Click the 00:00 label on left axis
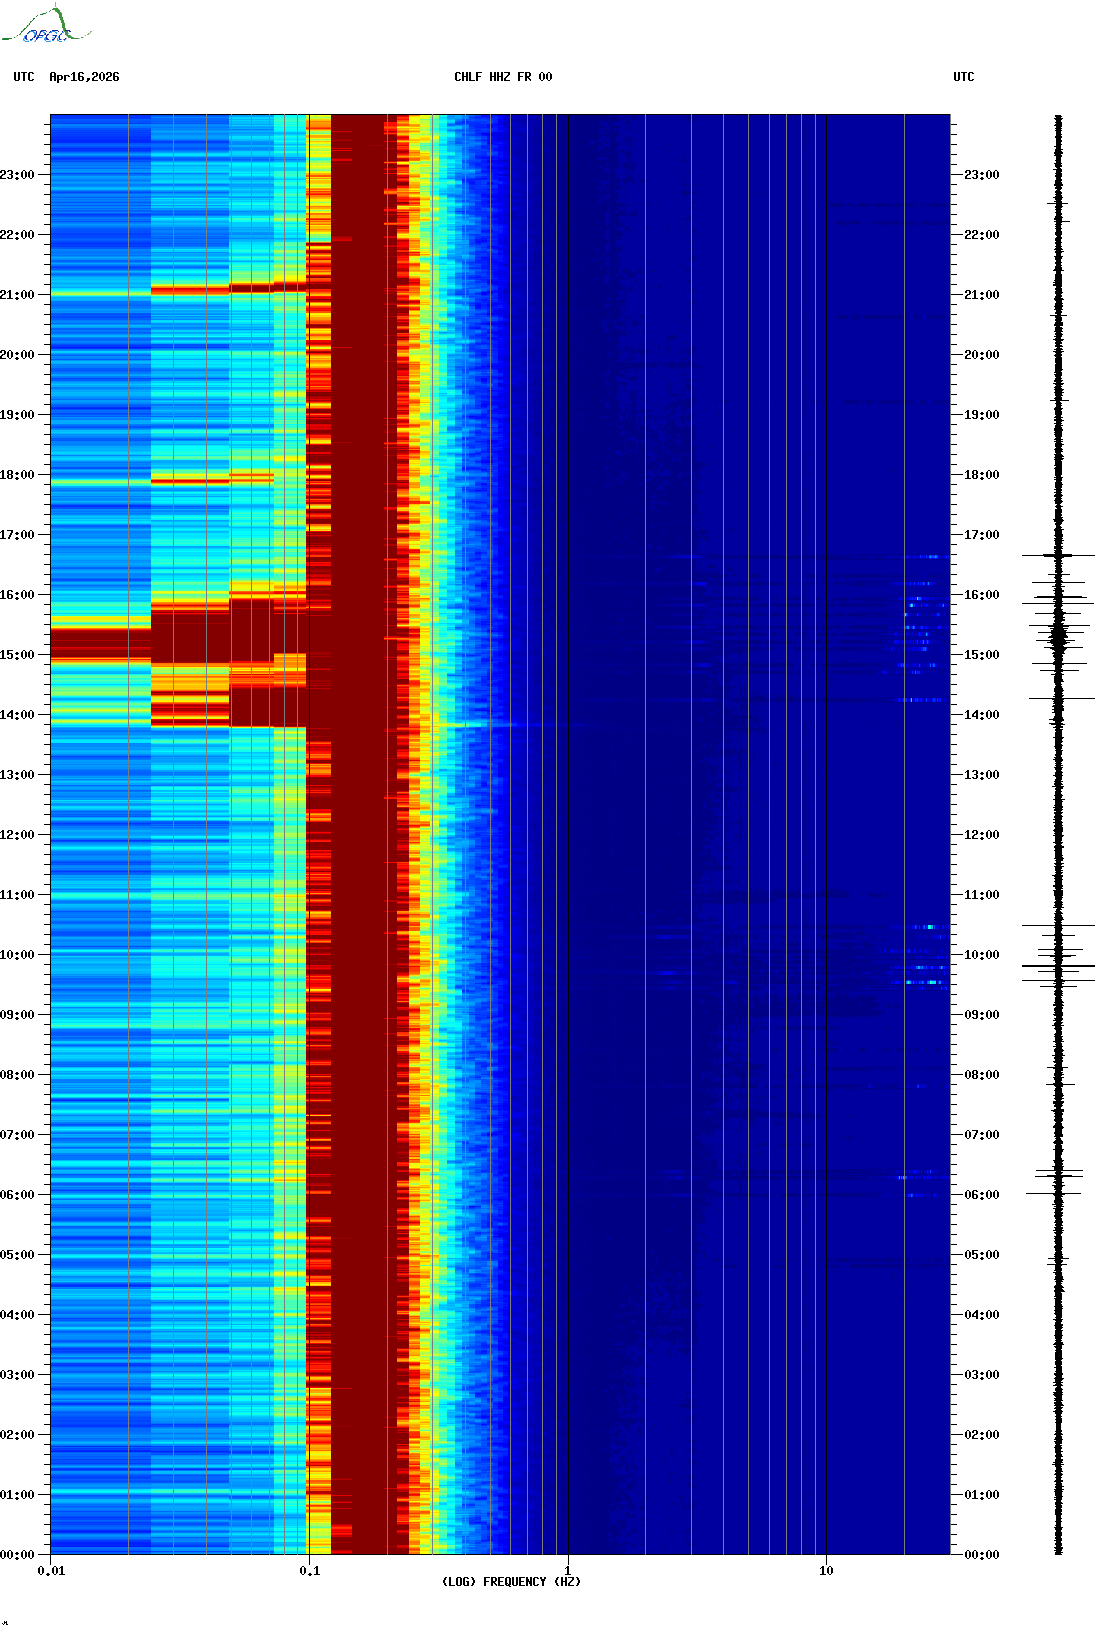The height and width of the screenshot is (1634, 1102). pyautogui.click(x=18, y=1555)
